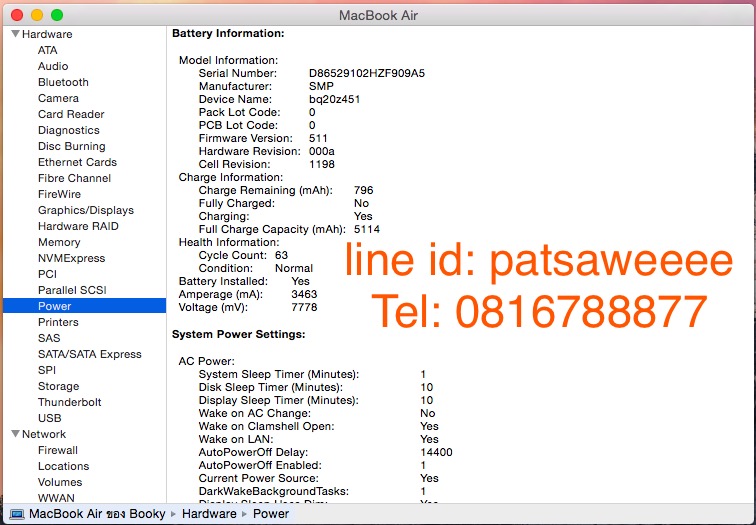The image size is (756, 525).
Task: Click the Full Charge Capacity value 5114
Action: pyautogui.click(x=367, y=229)
